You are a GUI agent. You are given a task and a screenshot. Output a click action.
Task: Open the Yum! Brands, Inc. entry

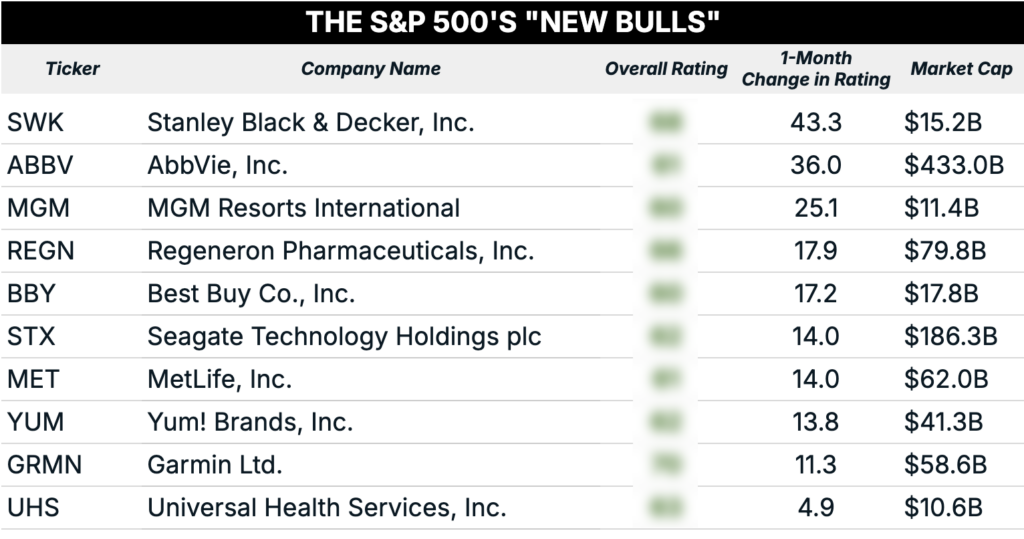[x=250, y=422]
